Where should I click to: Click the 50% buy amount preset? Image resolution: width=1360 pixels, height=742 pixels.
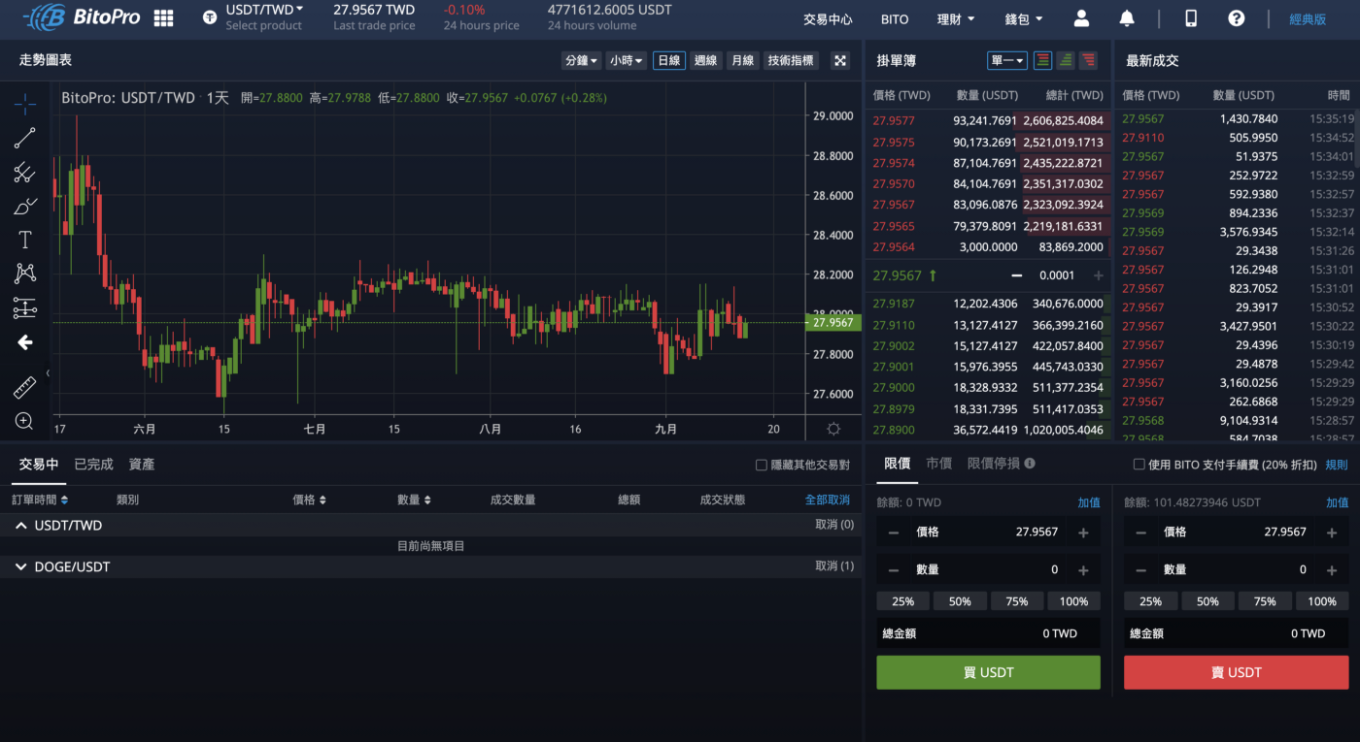(x=960, y=601)
